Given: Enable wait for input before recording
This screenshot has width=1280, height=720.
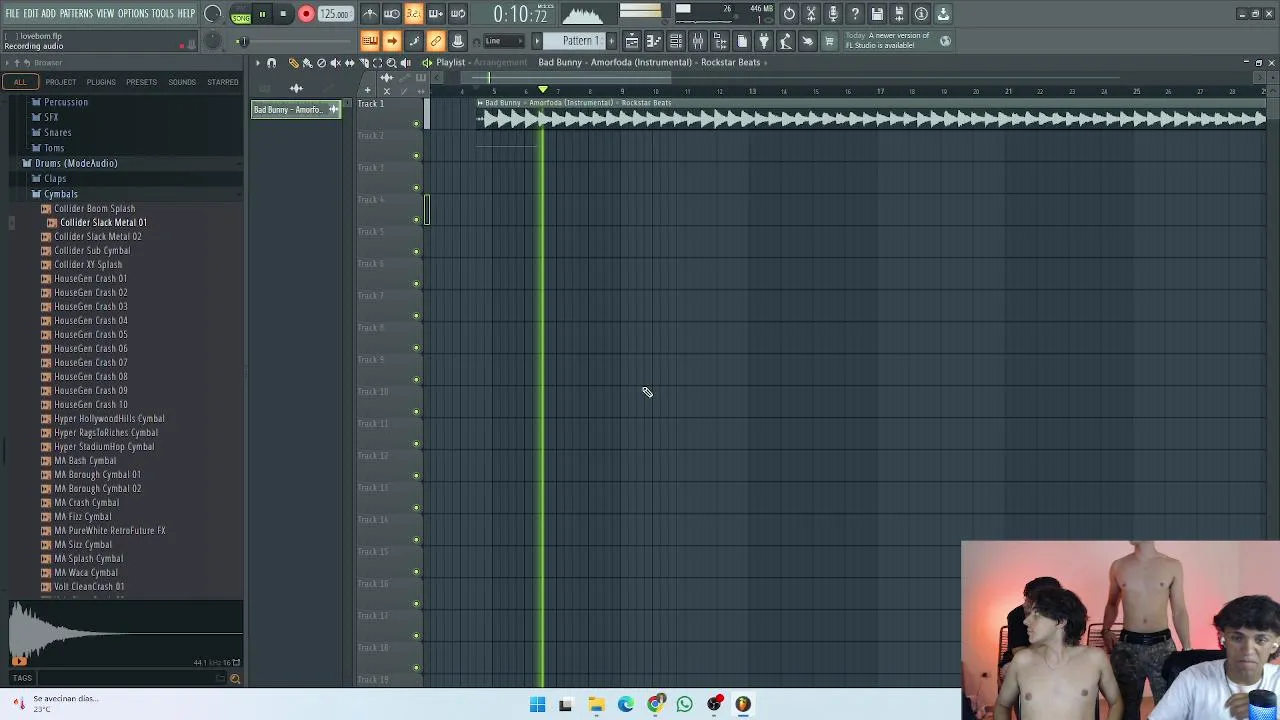Looking at the screenshot, I should point(392,14).
